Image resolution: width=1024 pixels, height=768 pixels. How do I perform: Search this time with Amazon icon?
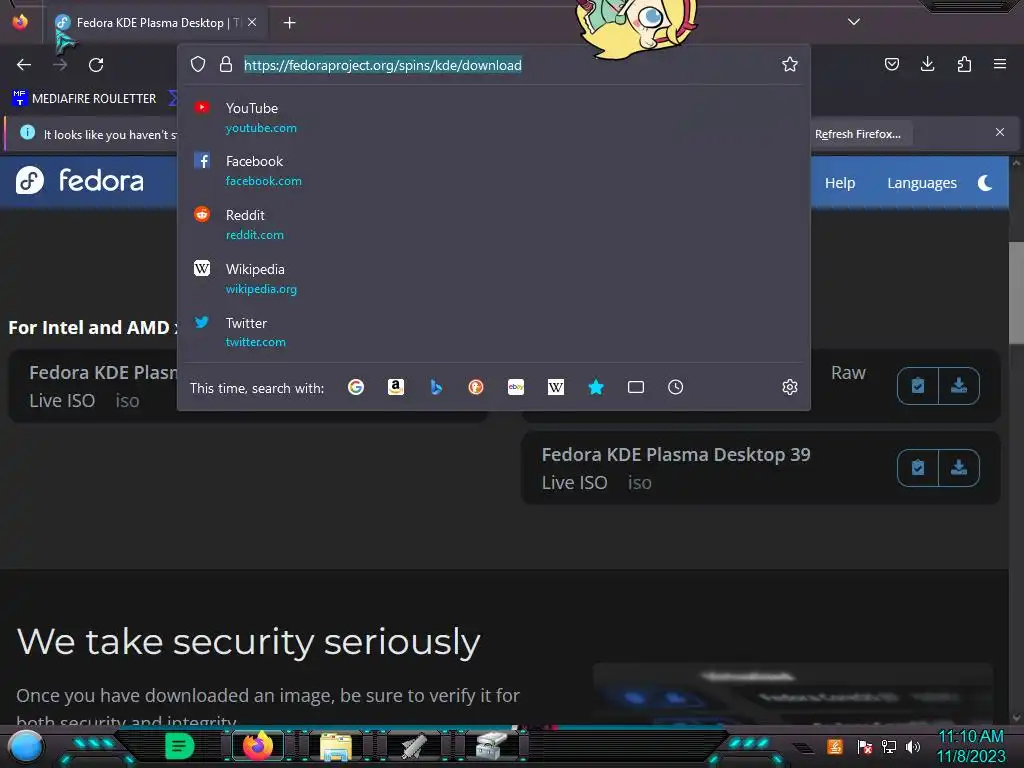tap(396, 387)
